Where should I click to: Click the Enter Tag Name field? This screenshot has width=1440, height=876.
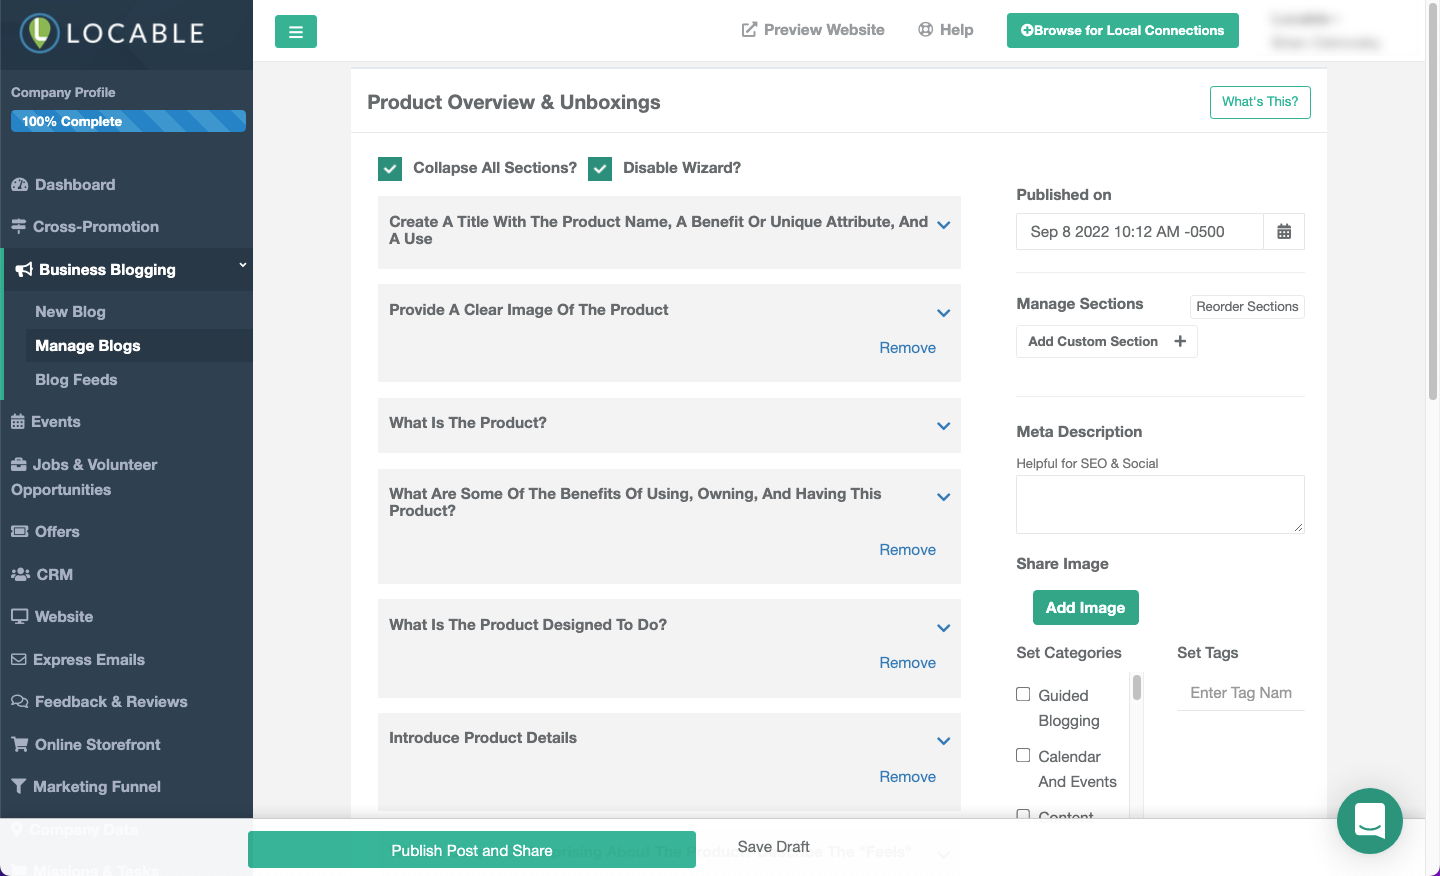pos(1240,693)
